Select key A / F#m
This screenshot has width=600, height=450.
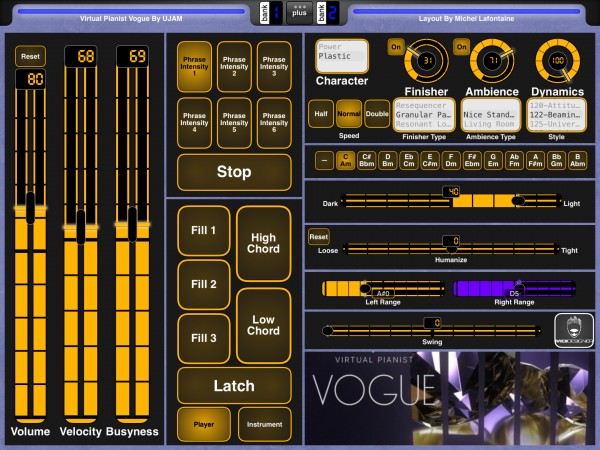click(x=535, y=160)
